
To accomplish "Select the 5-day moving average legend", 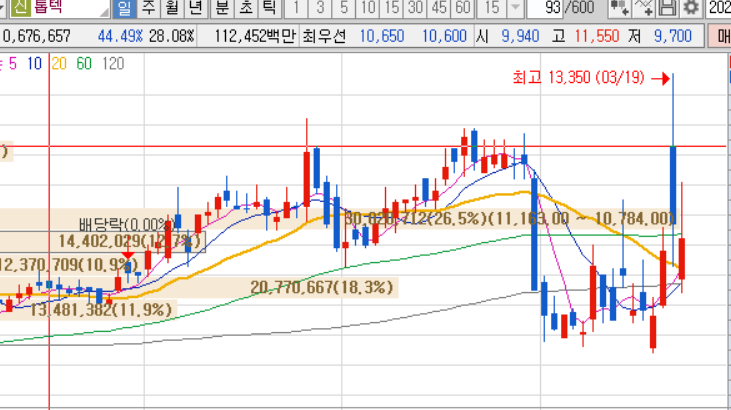I will point(13,63).
